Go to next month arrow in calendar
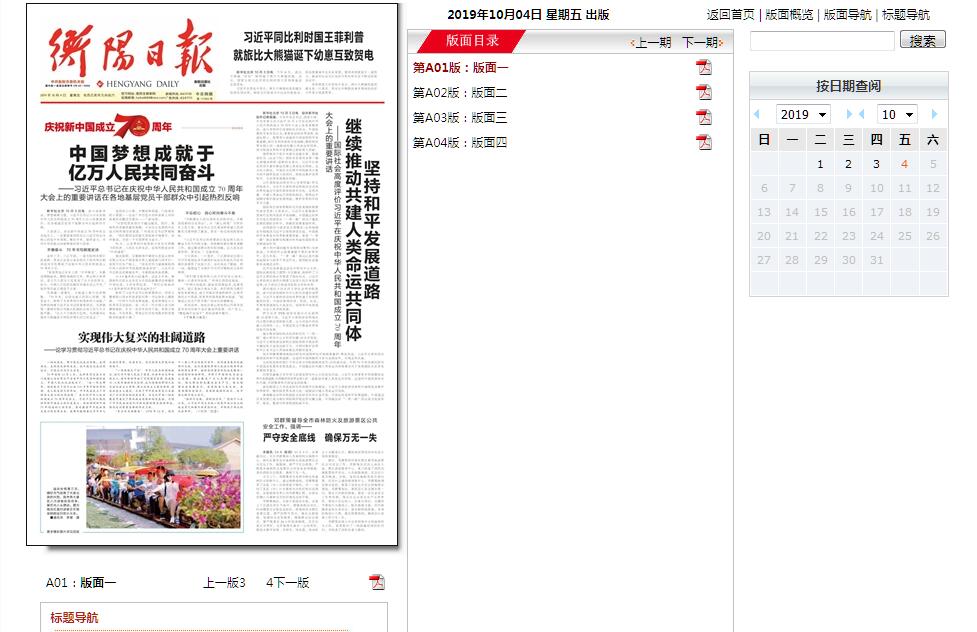The image size is (977, 632). tap(934, 114)
